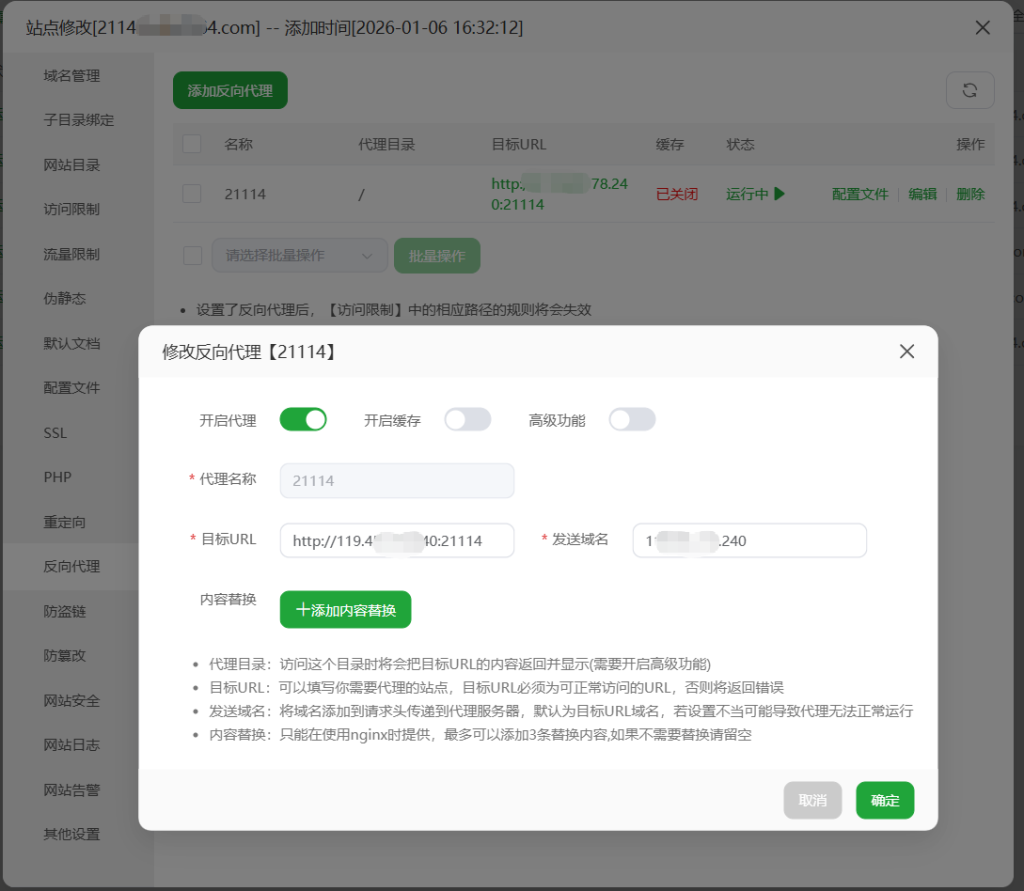Open the 配置文件 link in the row

click(860, 194)
